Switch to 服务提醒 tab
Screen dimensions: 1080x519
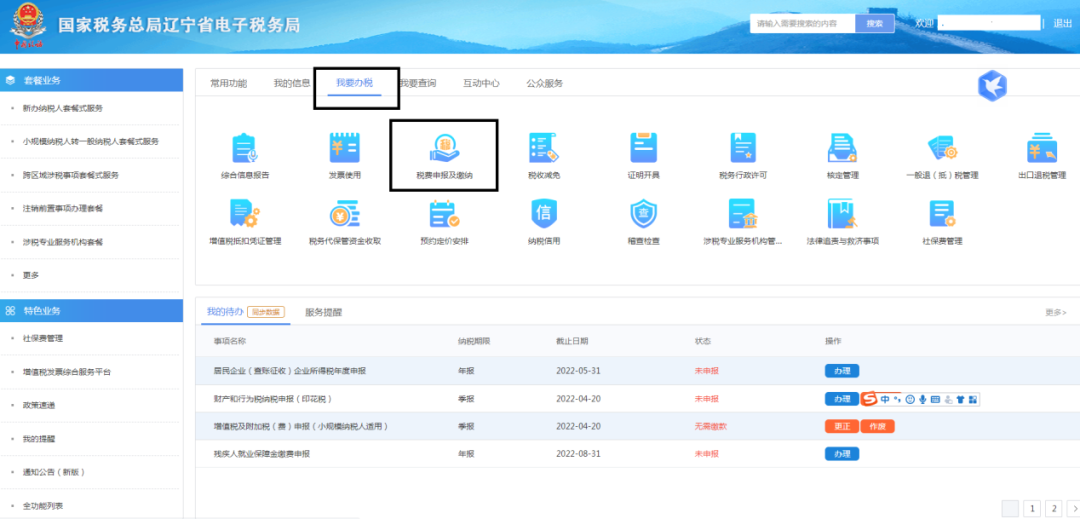(323, 312)
